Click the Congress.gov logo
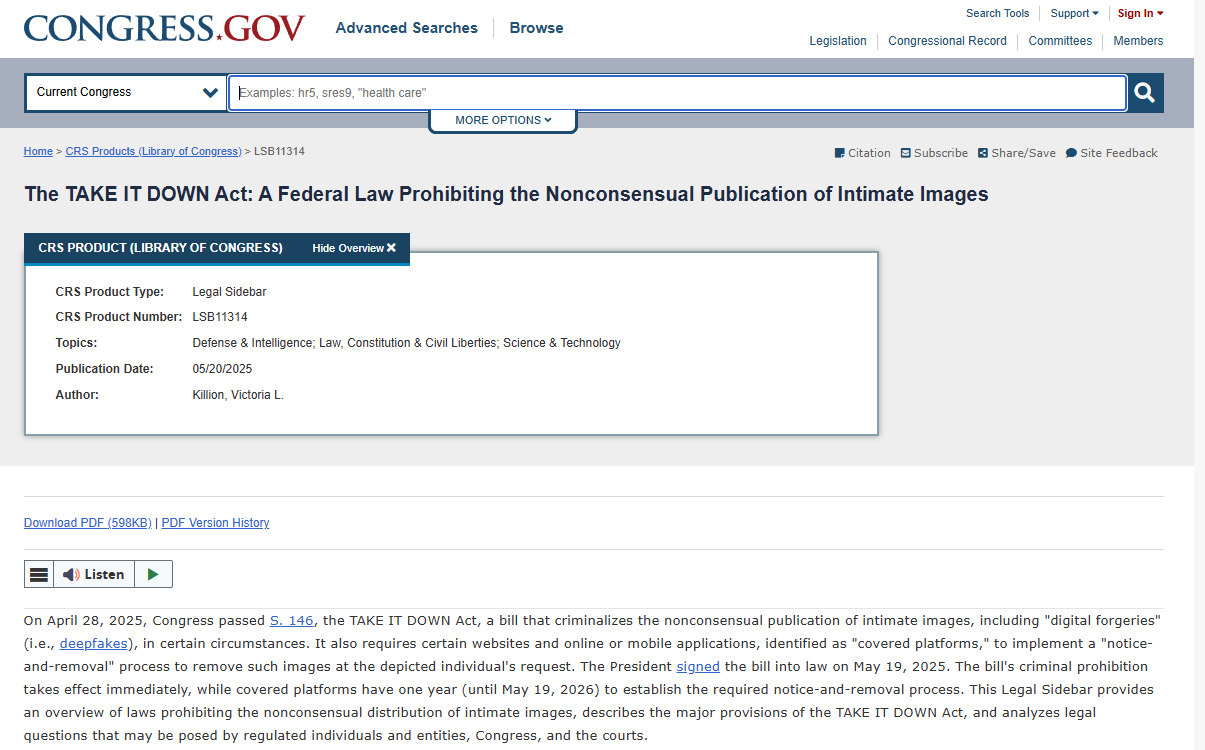1205x750 pixels. (164, 28)
